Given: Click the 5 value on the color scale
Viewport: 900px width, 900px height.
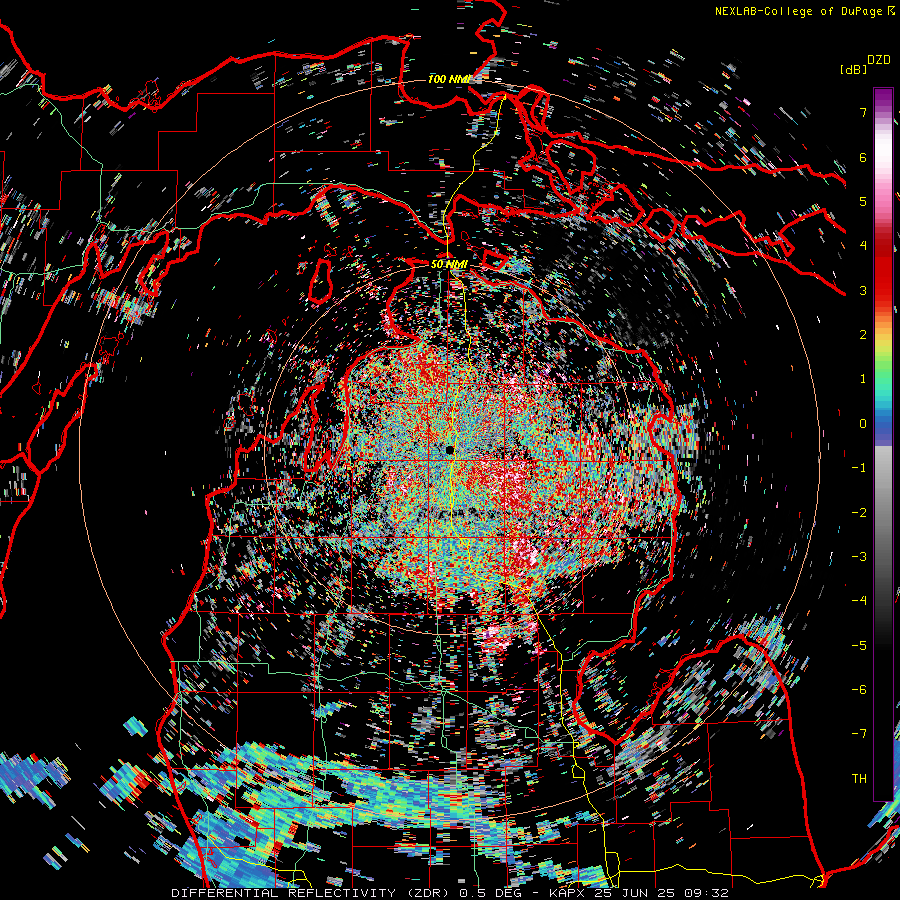Looking at the screenshot, I should [863, 201].
